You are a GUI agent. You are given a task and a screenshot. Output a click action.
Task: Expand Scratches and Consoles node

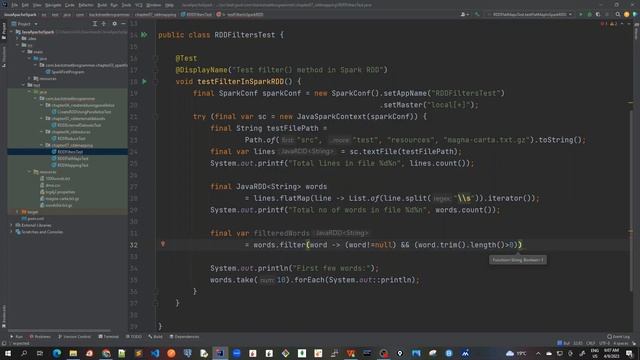[x=11, y=232]
